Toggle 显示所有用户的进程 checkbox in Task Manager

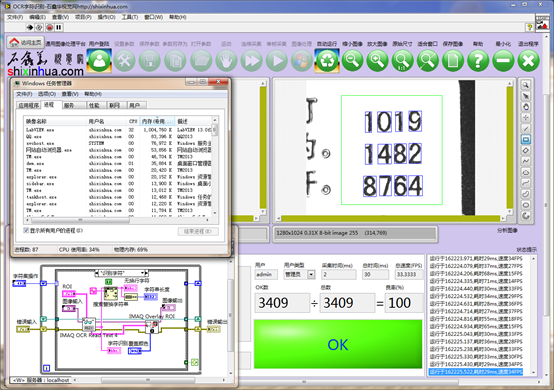tap(26, 230)
